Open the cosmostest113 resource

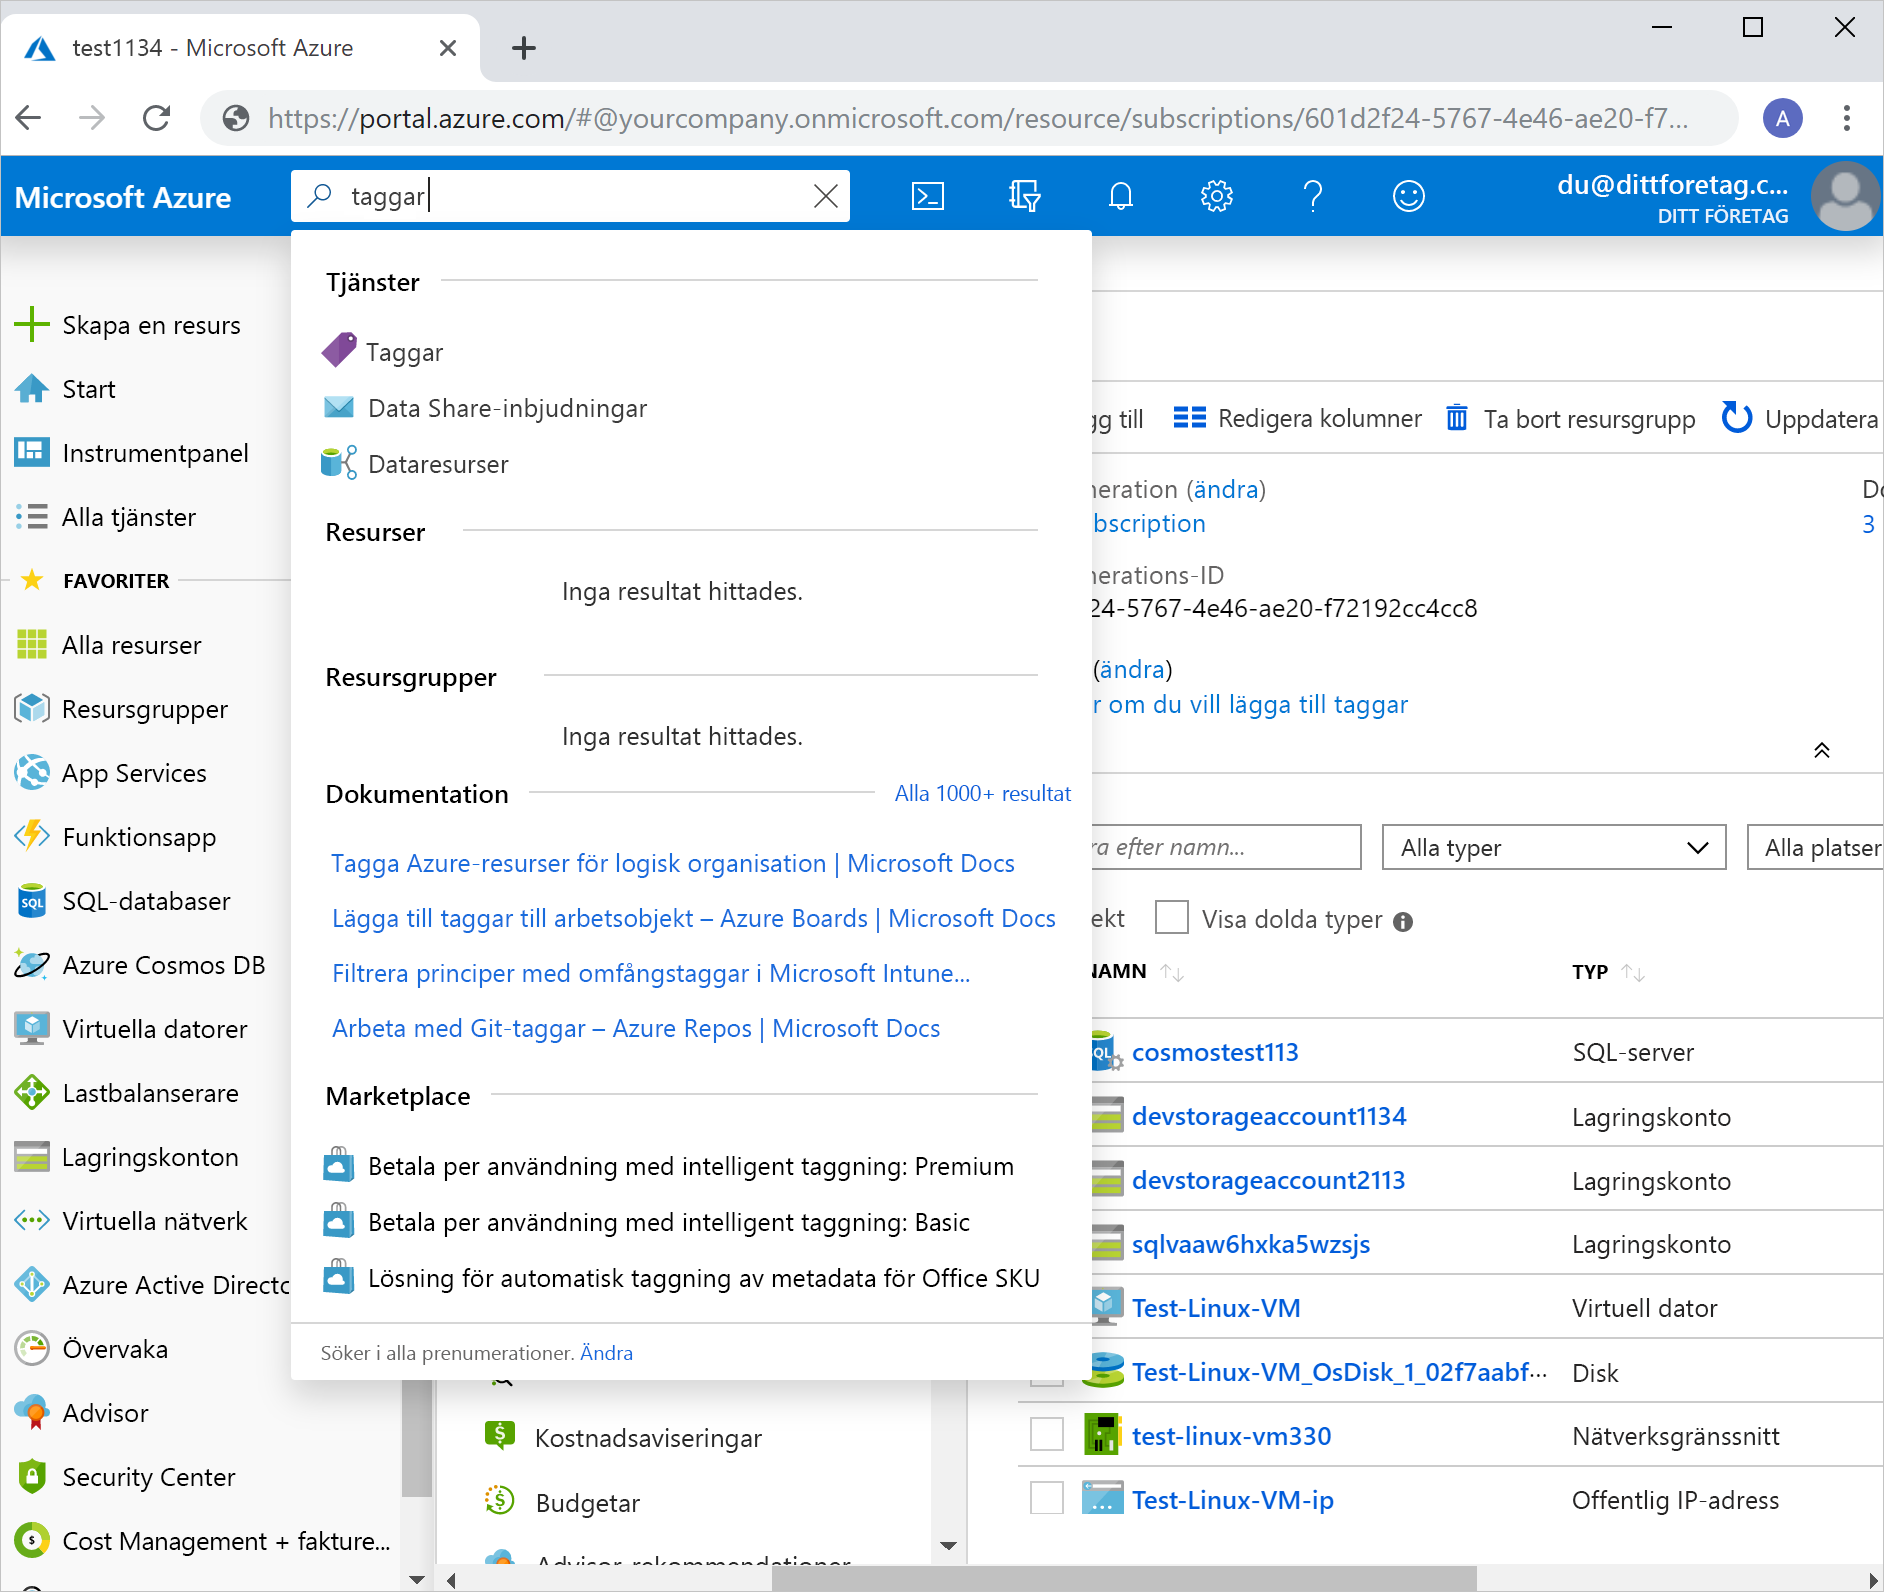(x=1215, y=1052)
